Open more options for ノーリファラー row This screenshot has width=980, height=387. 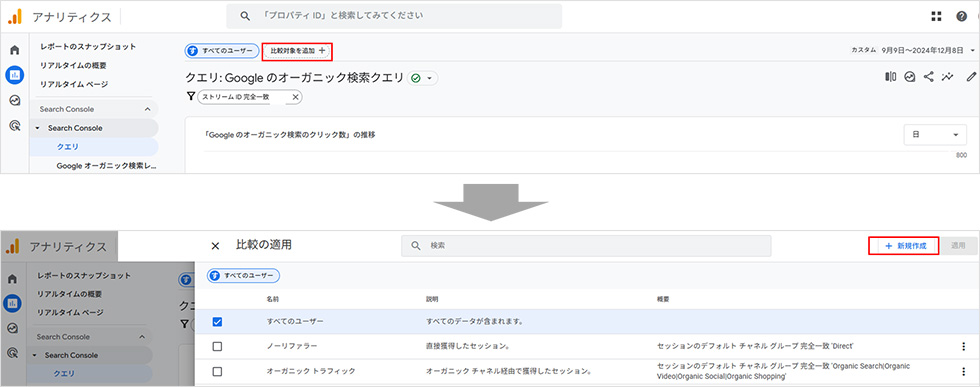tap(963, 346)
